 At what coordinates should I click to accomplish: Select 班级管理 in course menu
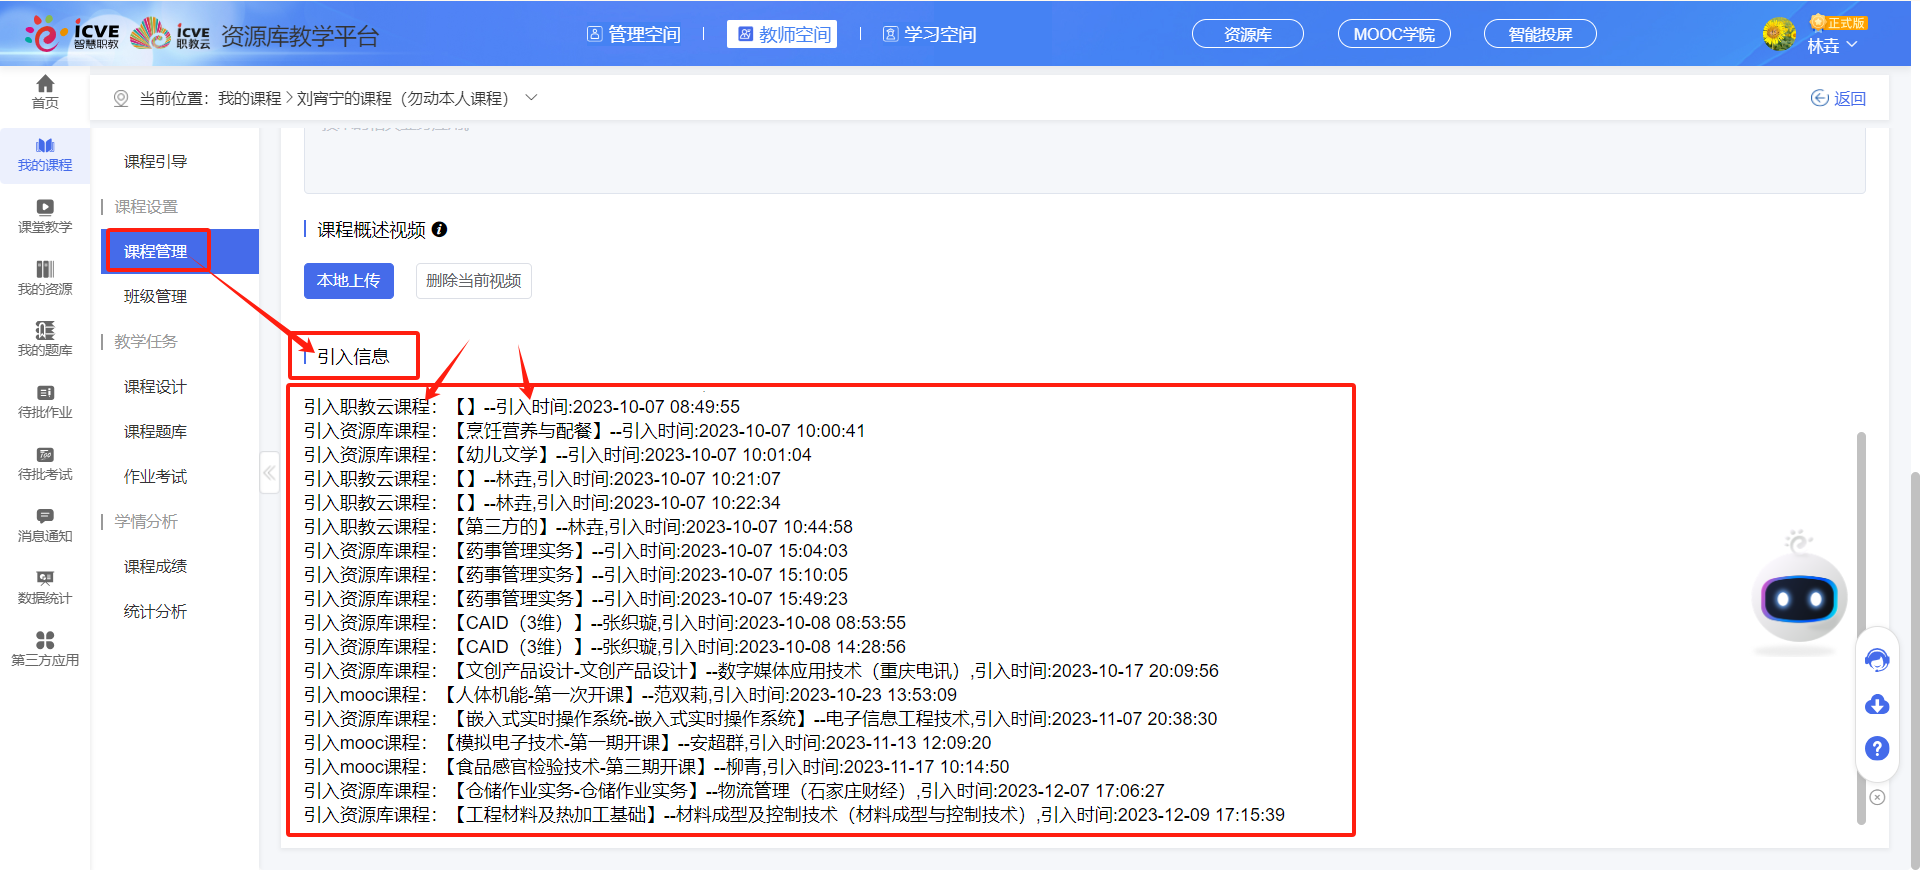click(x=155, y=296)
